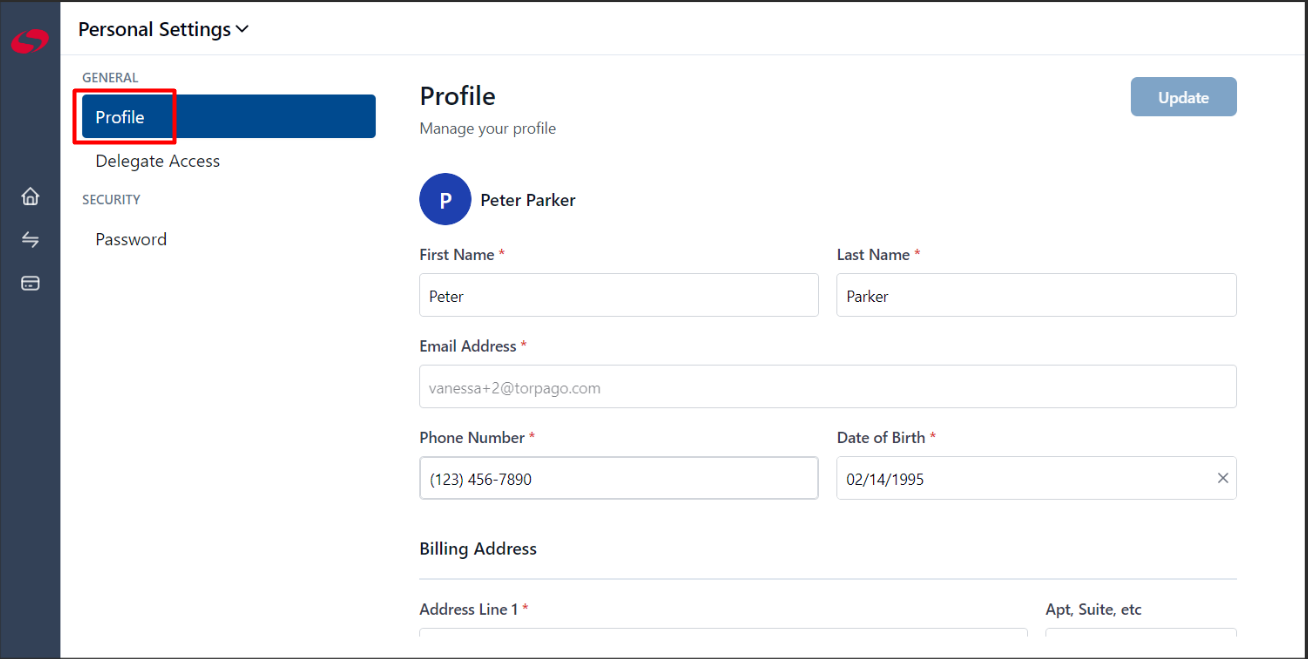This screenshot has height=659, width=1308.
Task: Expand the Personal Settings dropdown
Action: [x=163, y=29]
